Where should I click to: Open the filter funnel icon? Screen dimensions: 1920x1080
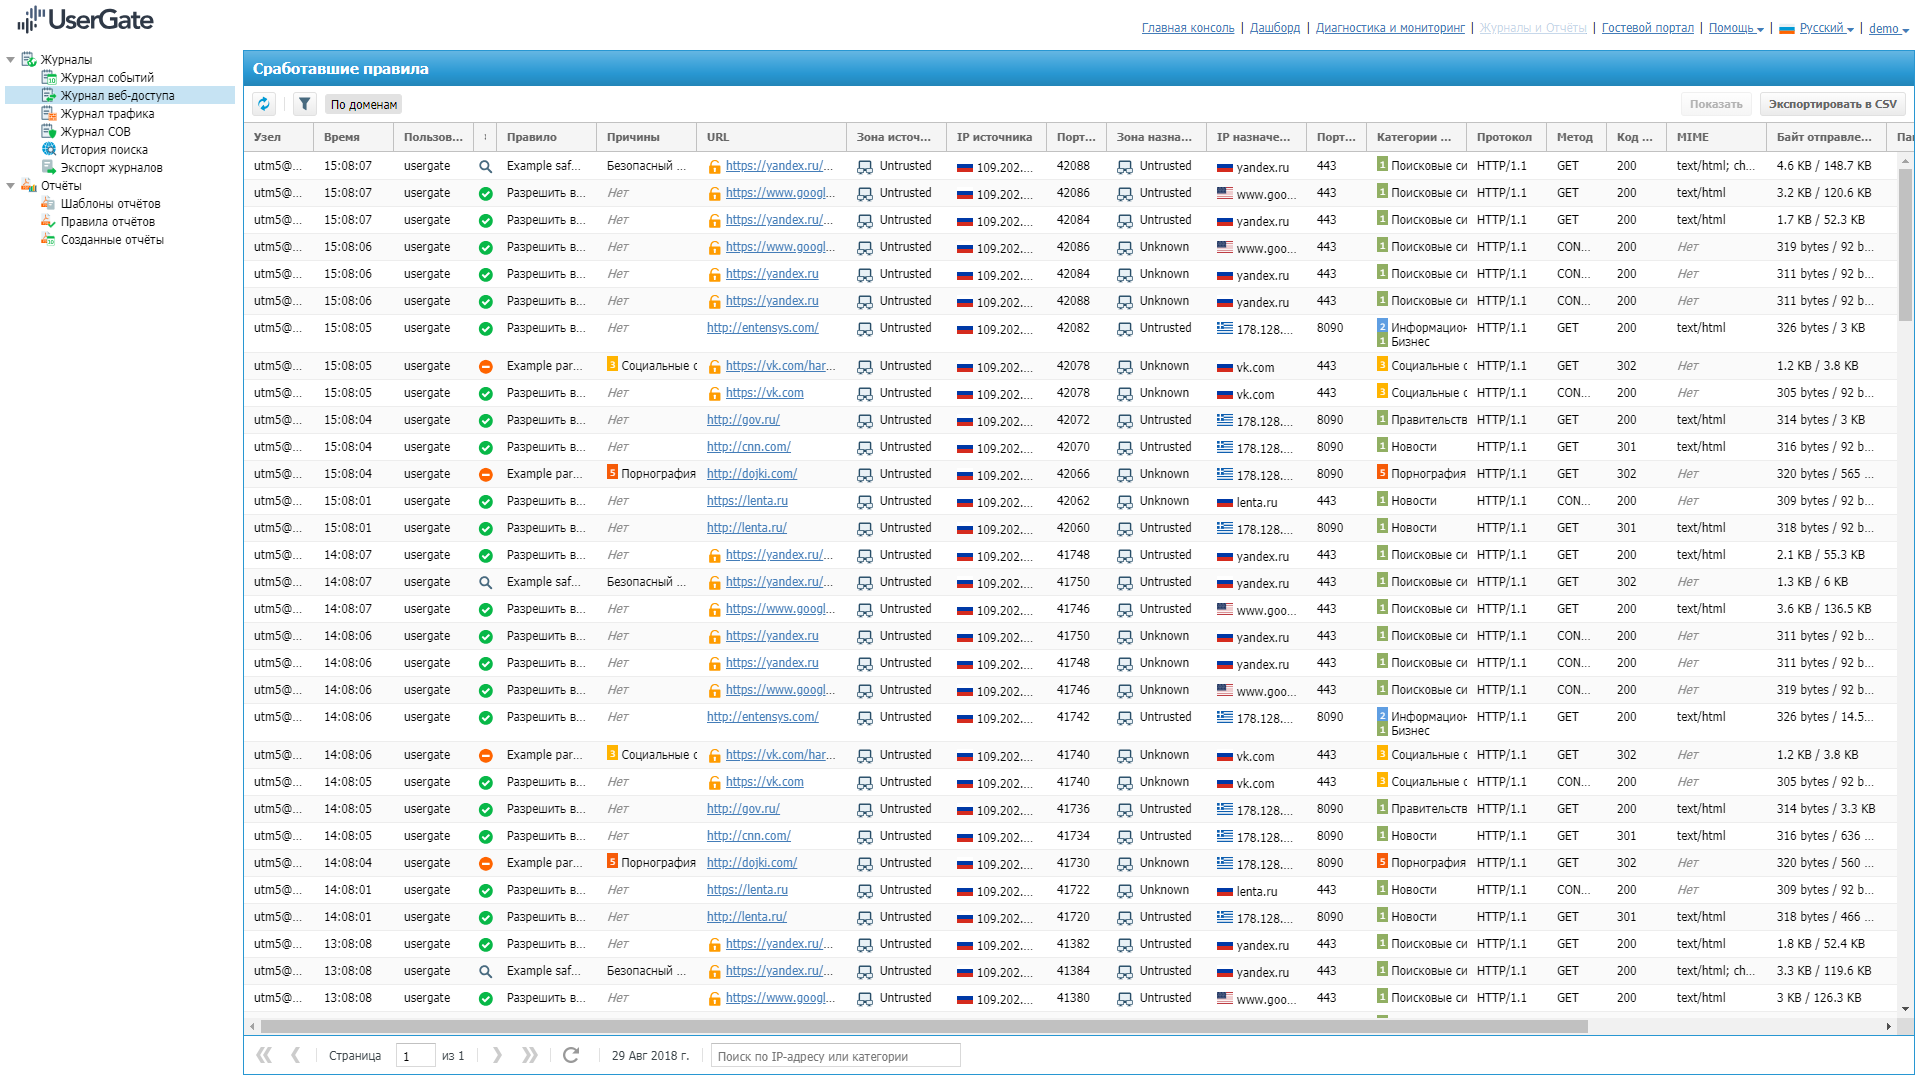(x=305, y=104)
